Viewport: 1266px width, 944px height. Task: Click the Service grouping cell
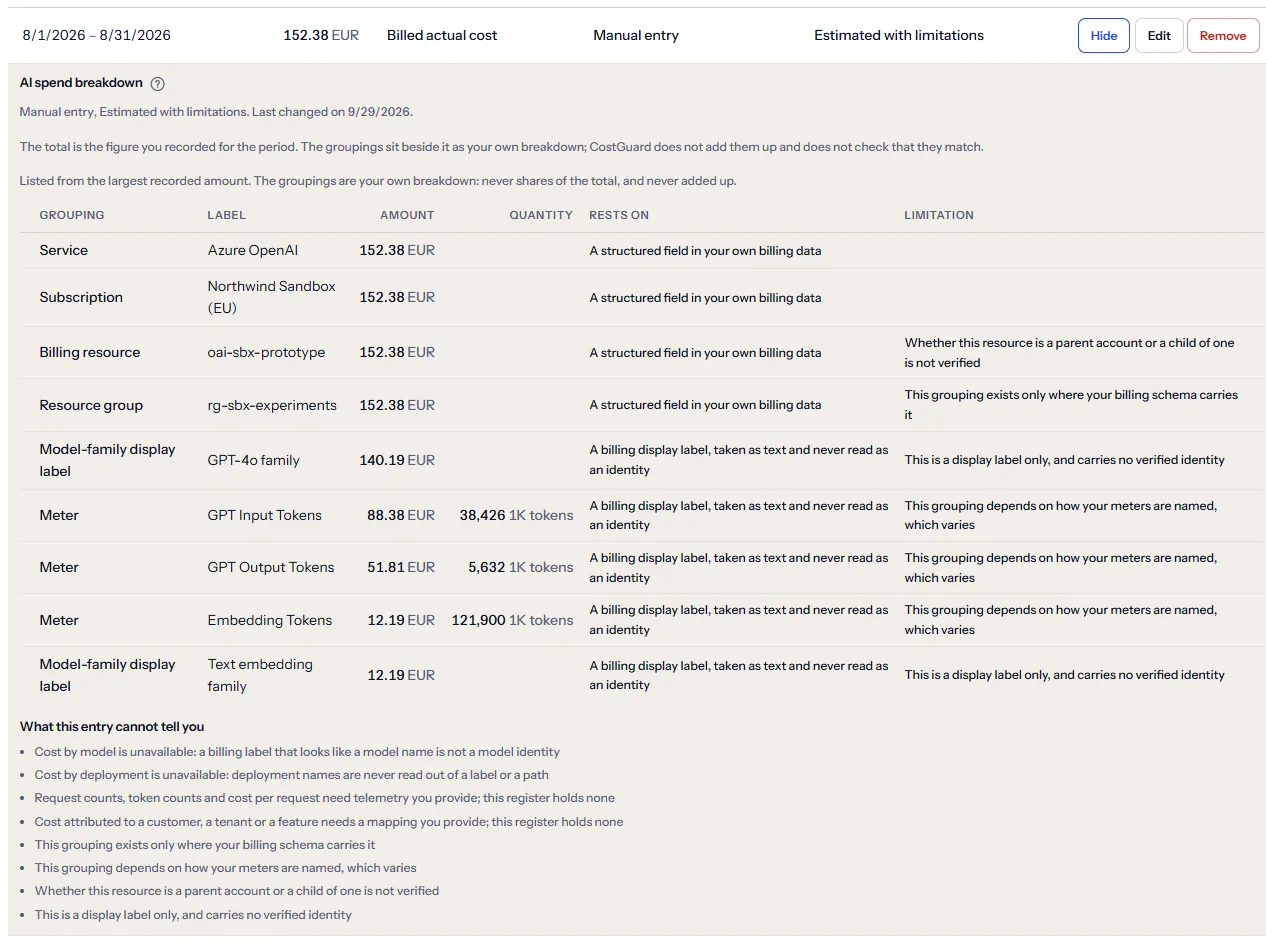(x=64, y=250)
